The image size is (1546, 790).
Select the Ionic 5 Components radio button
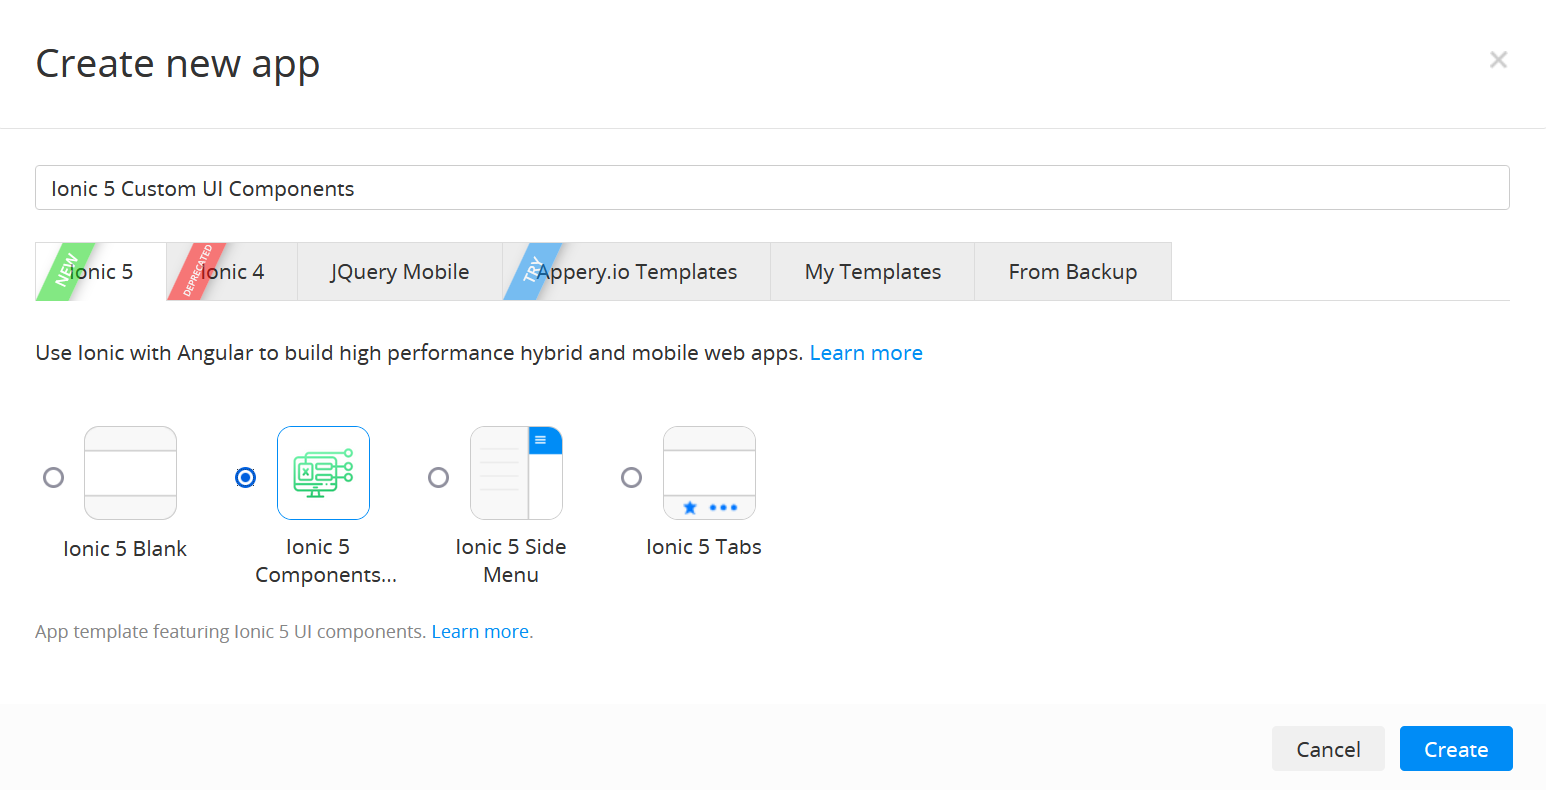246,477
